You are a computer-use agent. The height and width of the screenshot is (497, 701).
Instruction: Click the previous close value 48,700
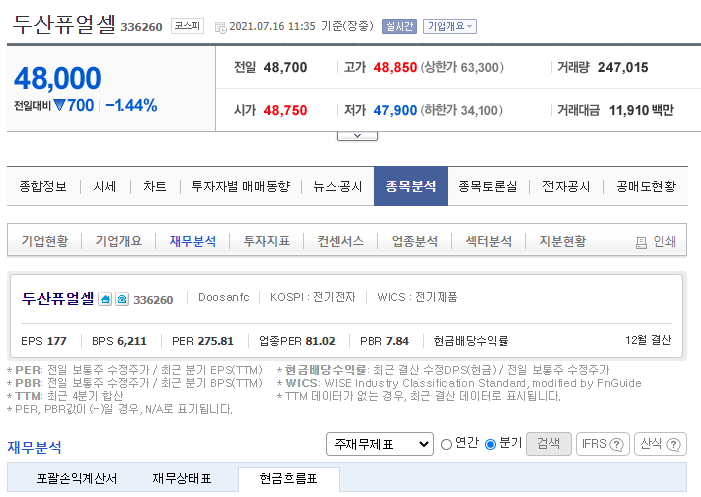(285, 67)
